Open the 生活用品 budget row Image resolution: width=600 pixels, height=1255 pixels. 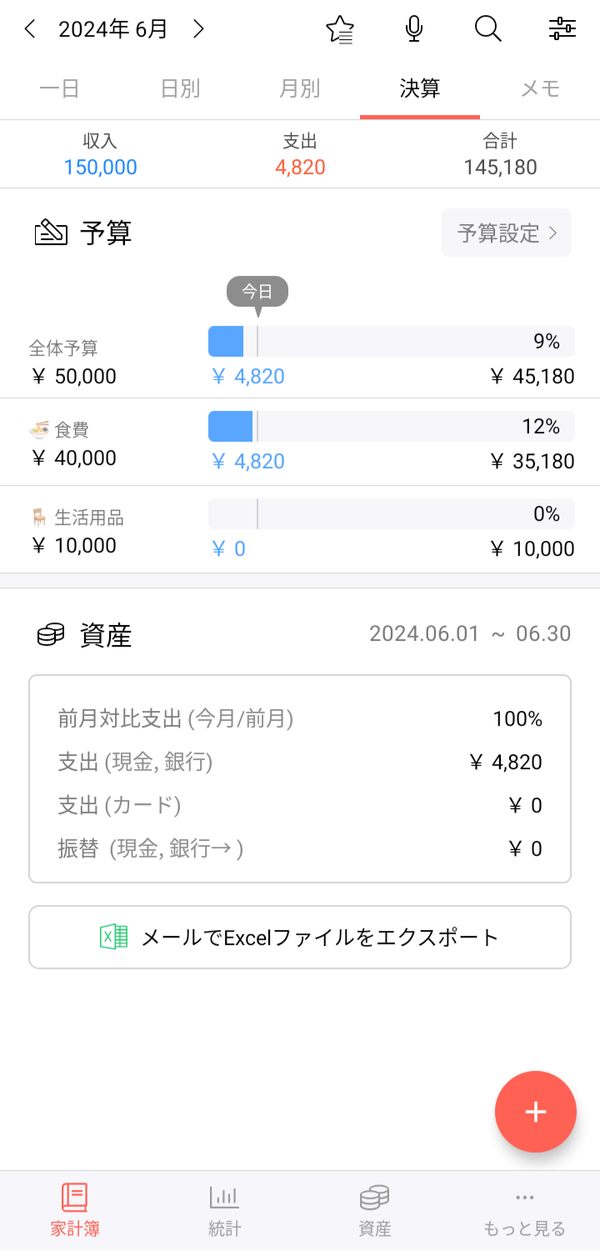pyautogui.click(x=300, y=530)
